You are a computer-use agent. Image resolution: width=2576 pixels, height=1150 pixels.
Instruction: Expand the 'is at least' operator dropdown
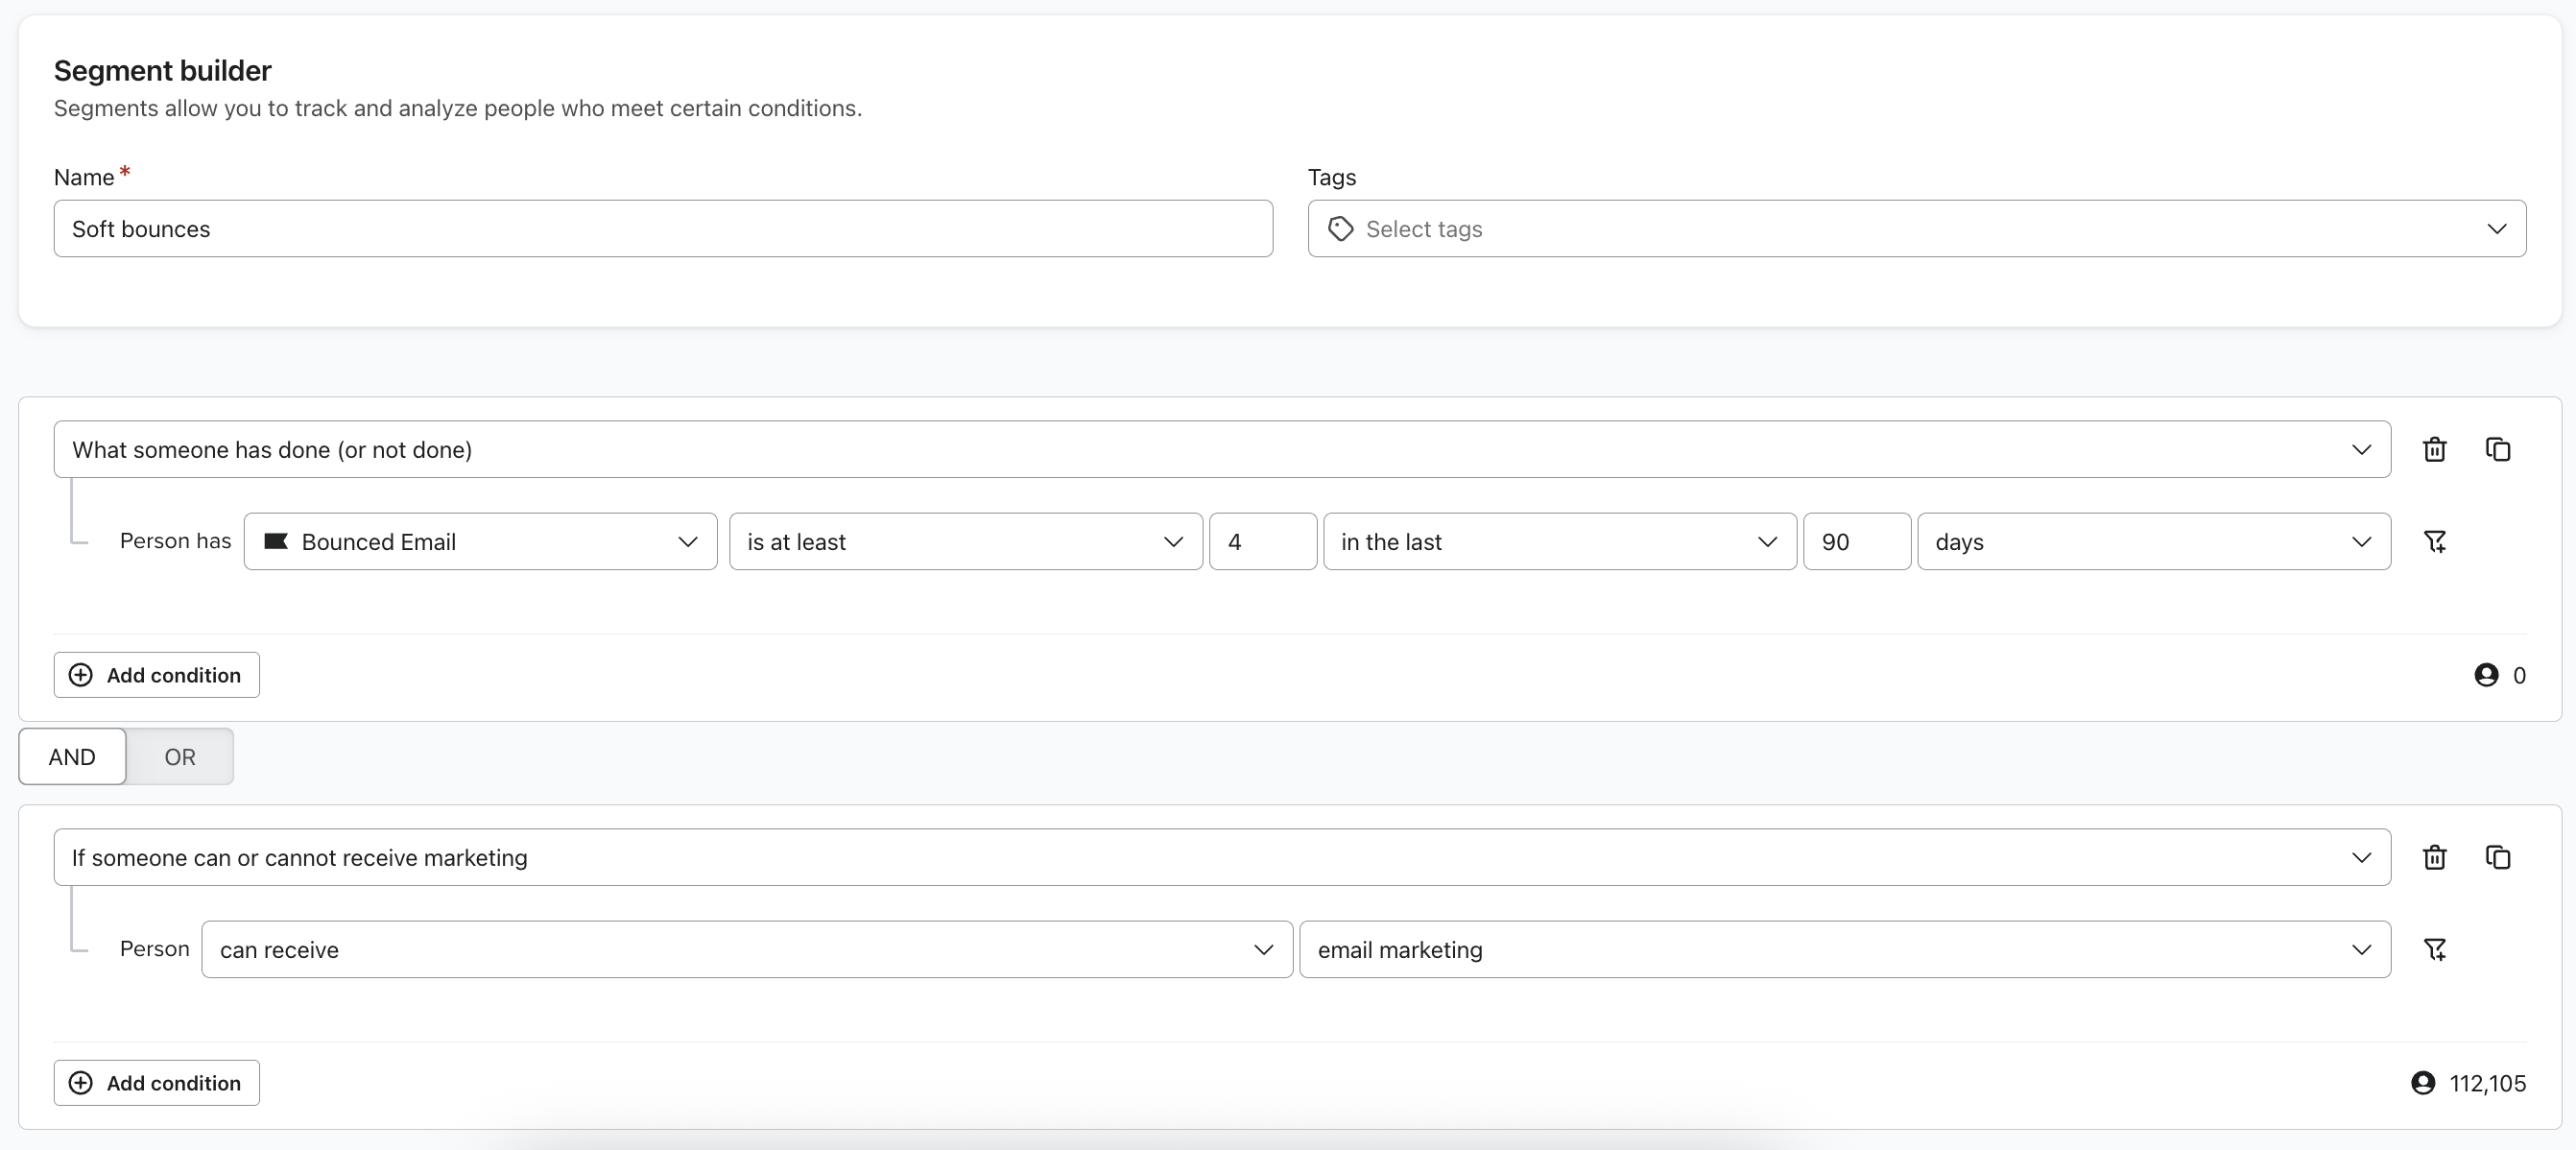(965, 542)
